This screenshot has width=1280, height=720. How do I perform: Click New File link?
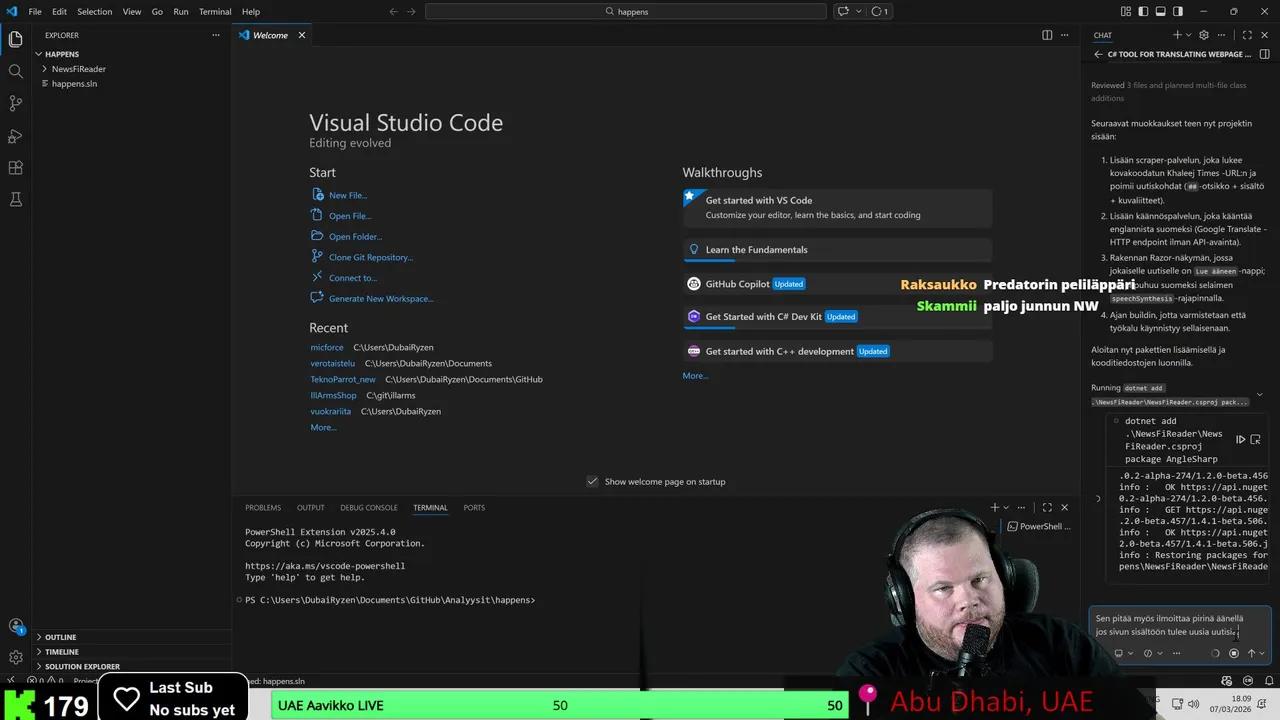click(348, 196)
